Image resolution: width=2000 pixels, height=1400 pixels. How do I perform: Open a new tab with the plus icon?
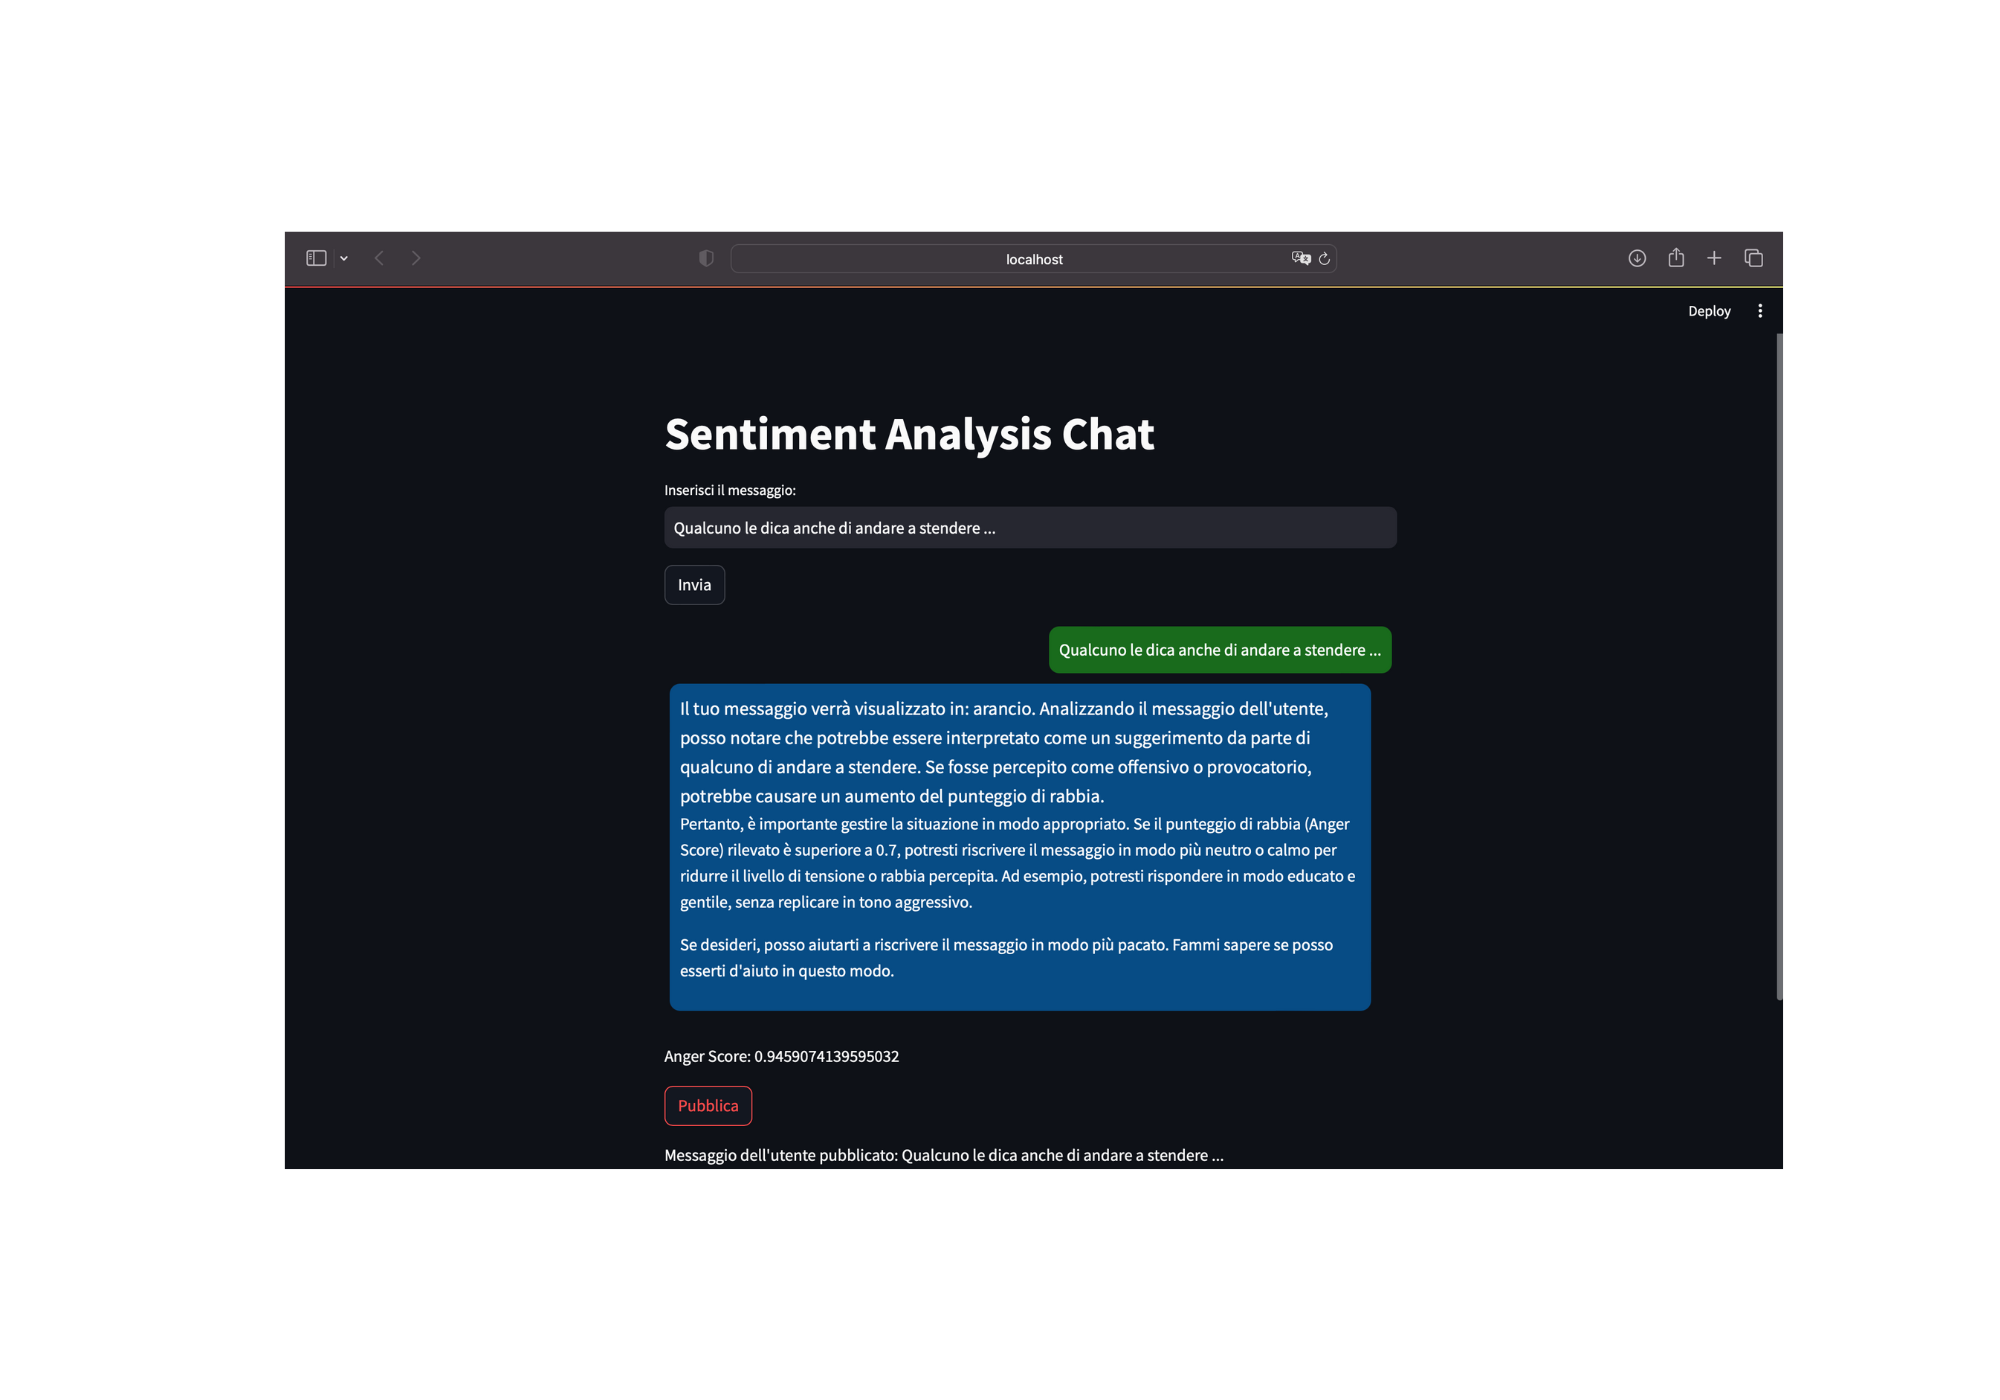click(x=1714, y=258)
